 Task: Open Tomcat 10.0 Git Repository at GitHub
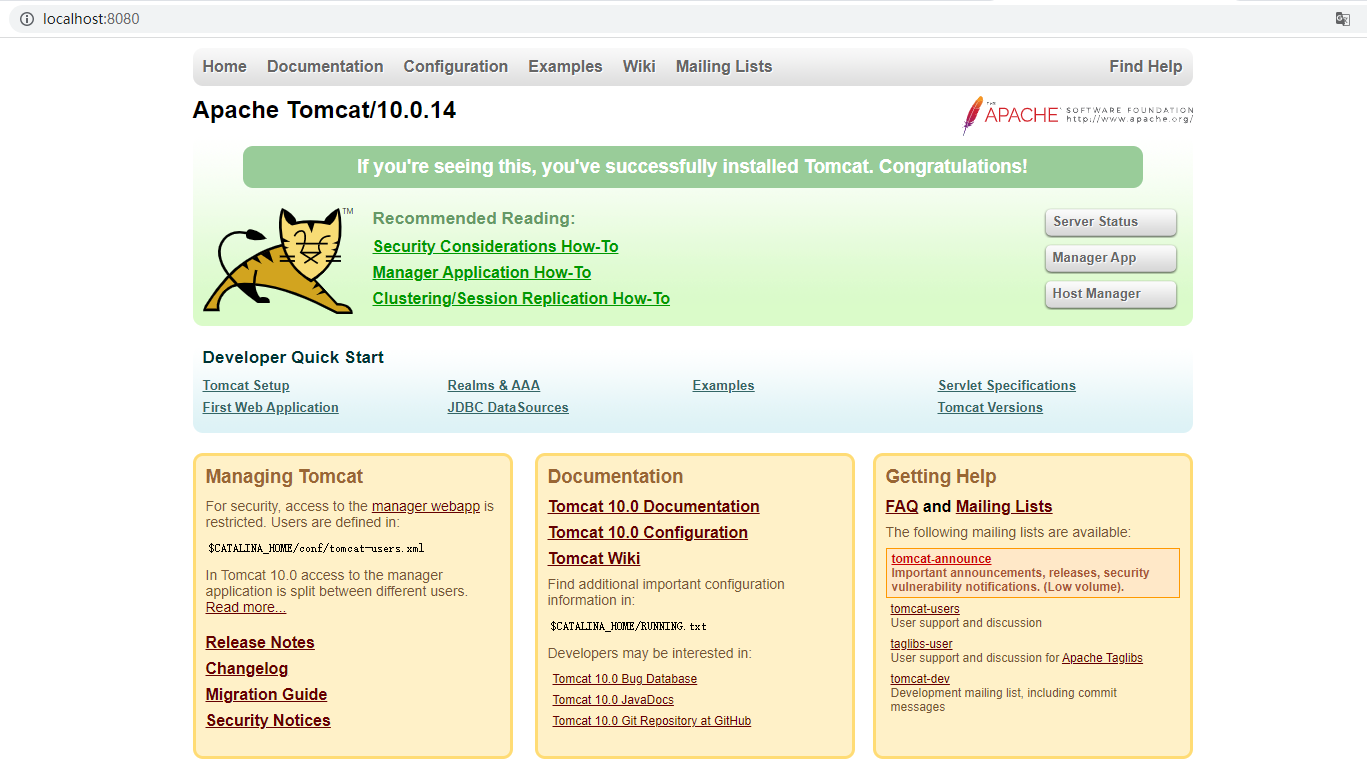pyautogui.click(x=652, y=721)
